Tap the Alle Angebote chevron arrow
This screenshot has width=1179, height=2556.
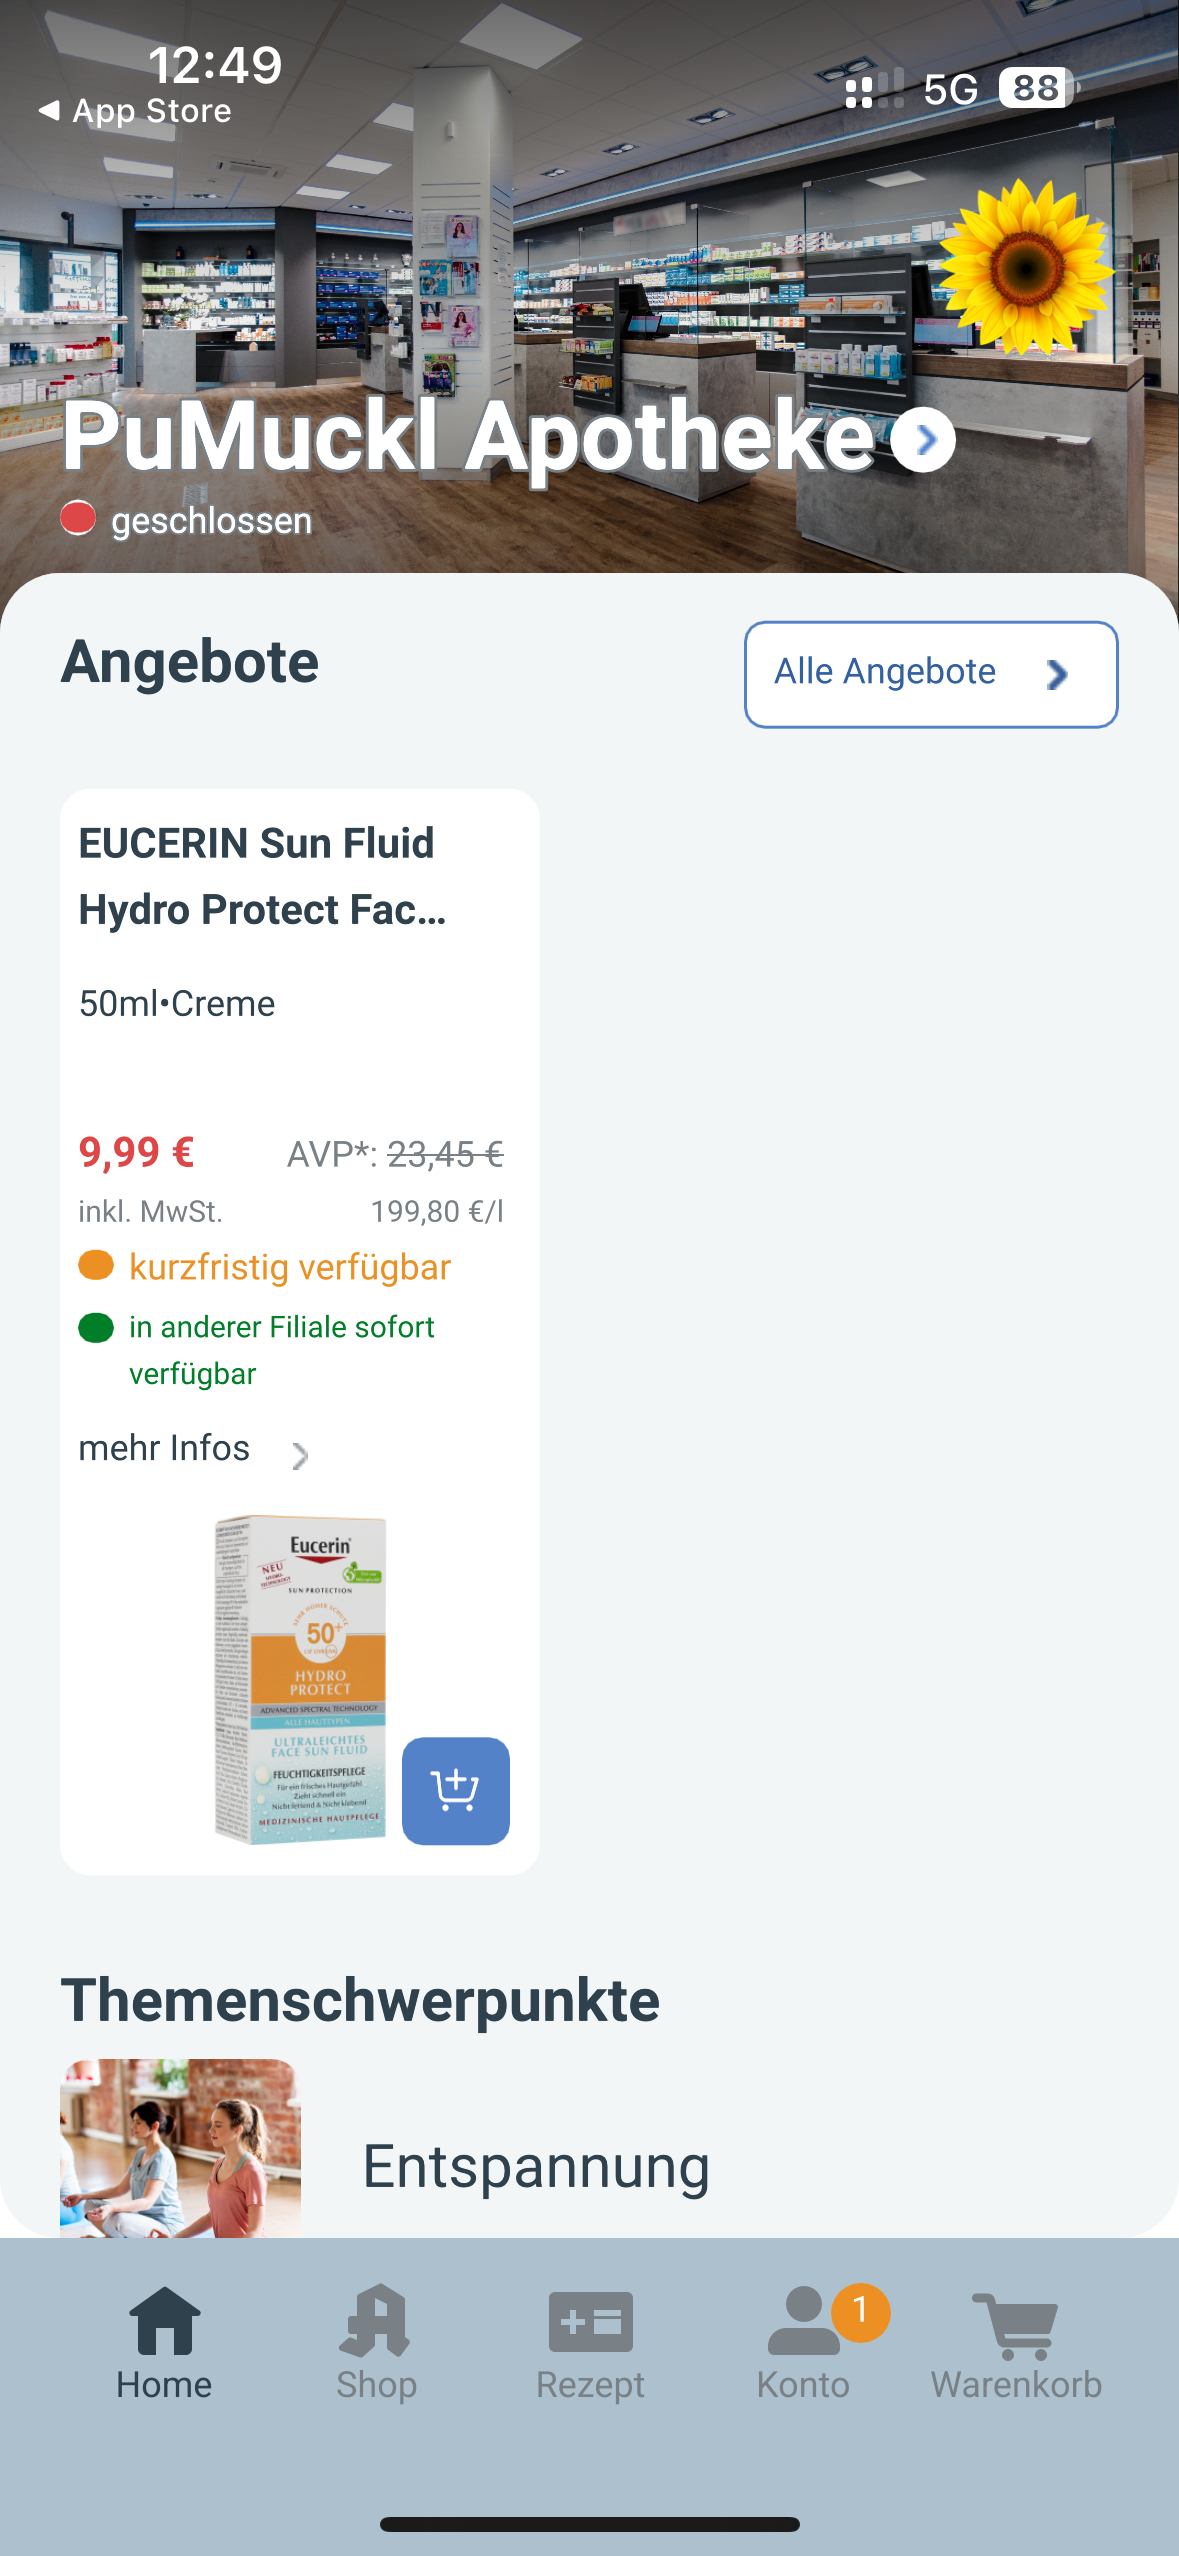(x=1056, y=675)
